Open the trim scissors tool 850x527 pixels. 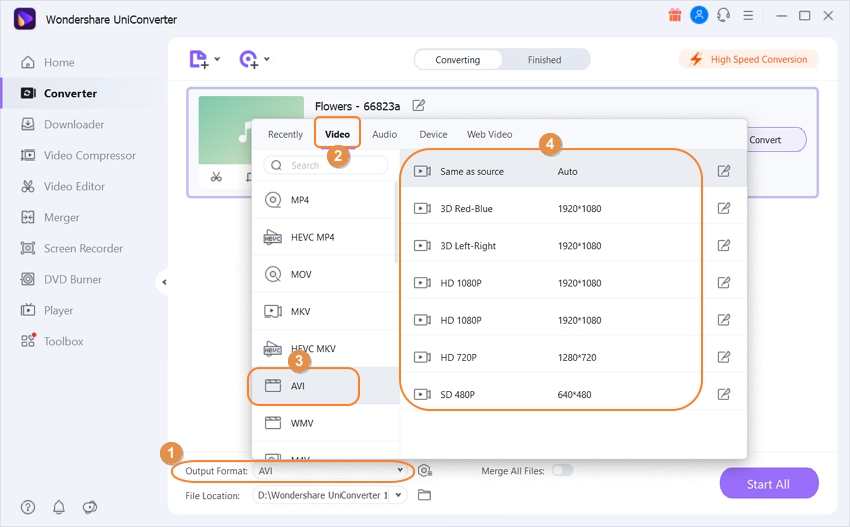[x=216, y=177]
